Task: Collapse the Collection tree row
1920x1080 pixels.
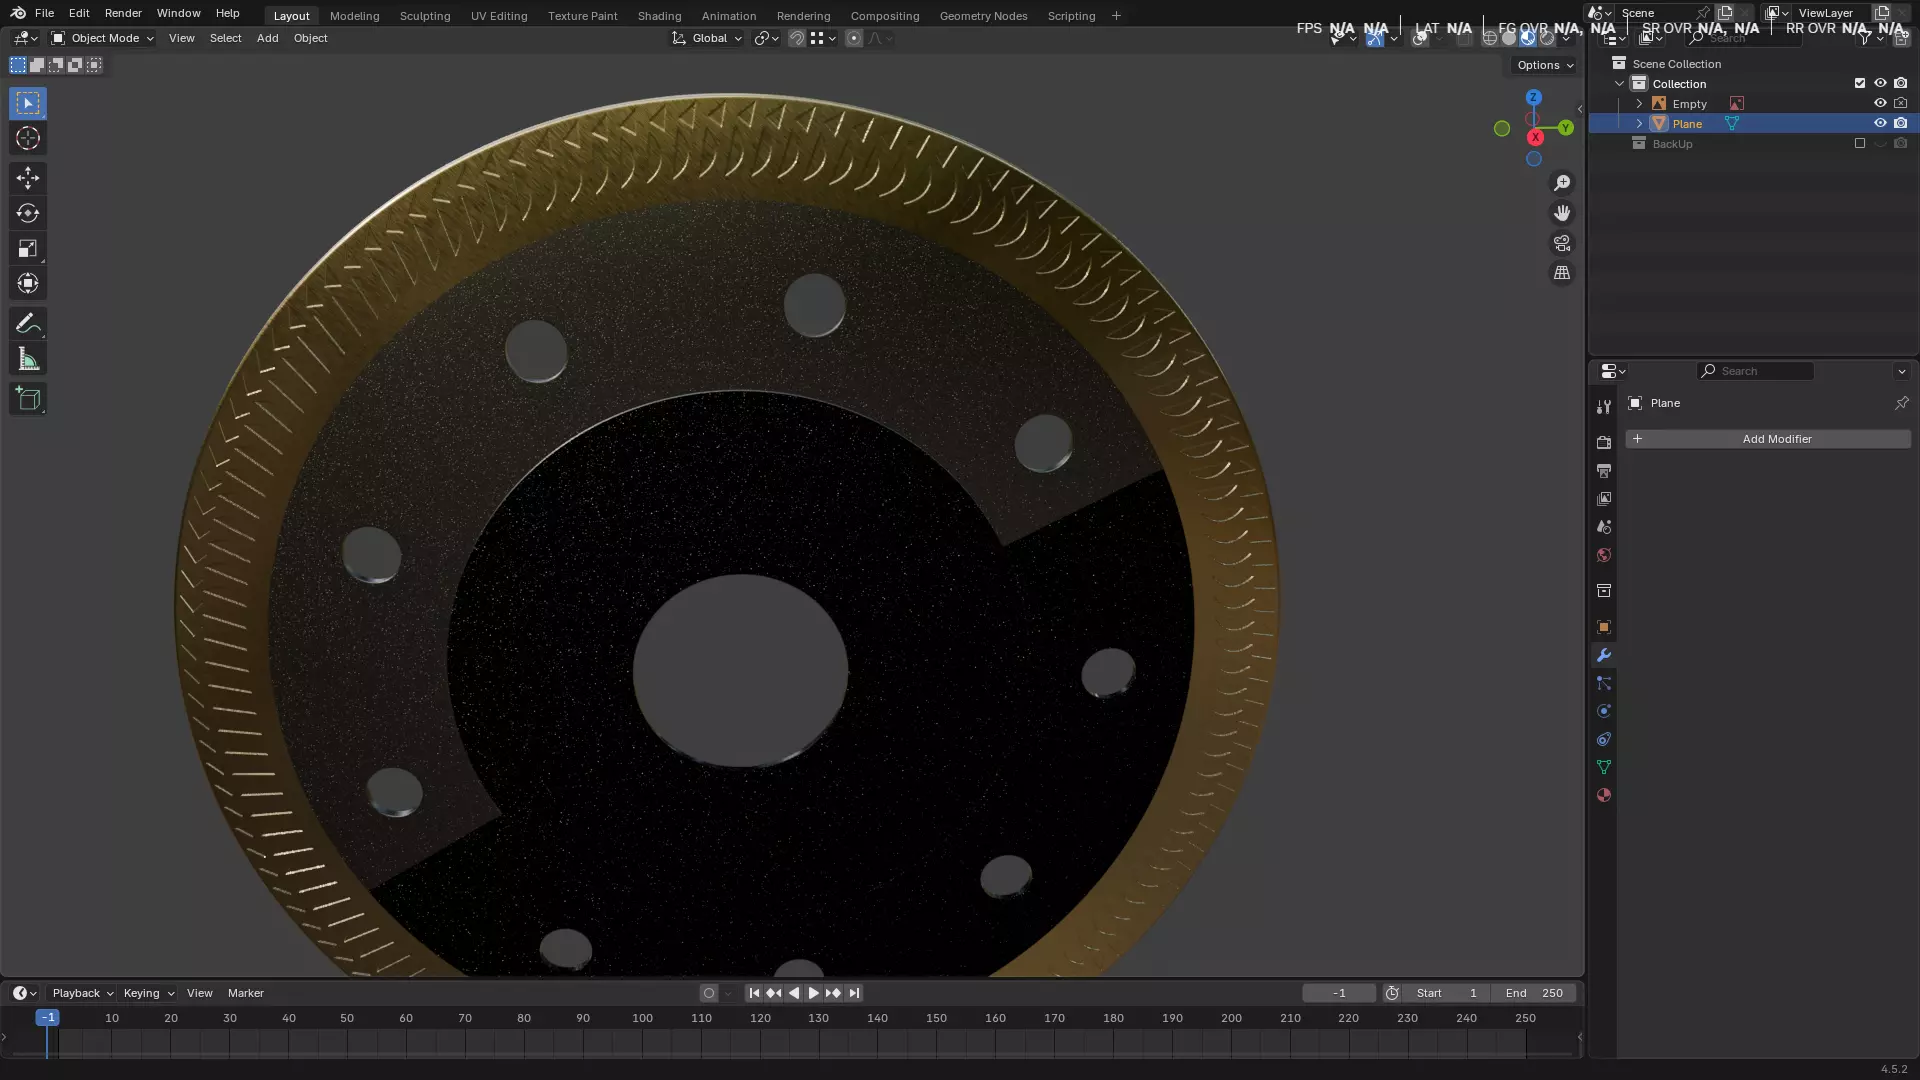Action: [x=1619, y=83]
